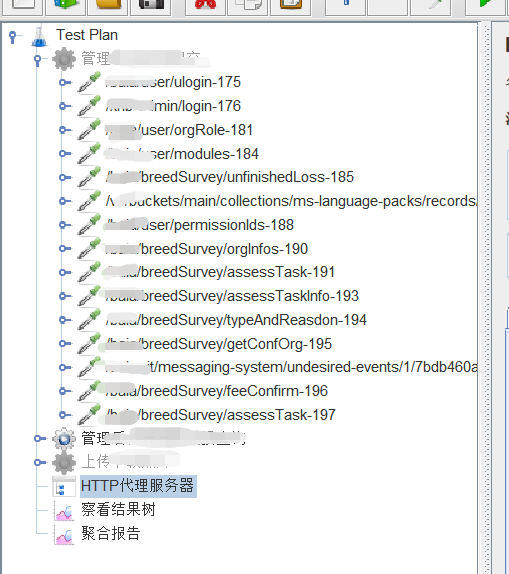Screen dimensions: 509x574
Task: Select breedSurvey/assessTask-197 request
Action: coord(220,415)
